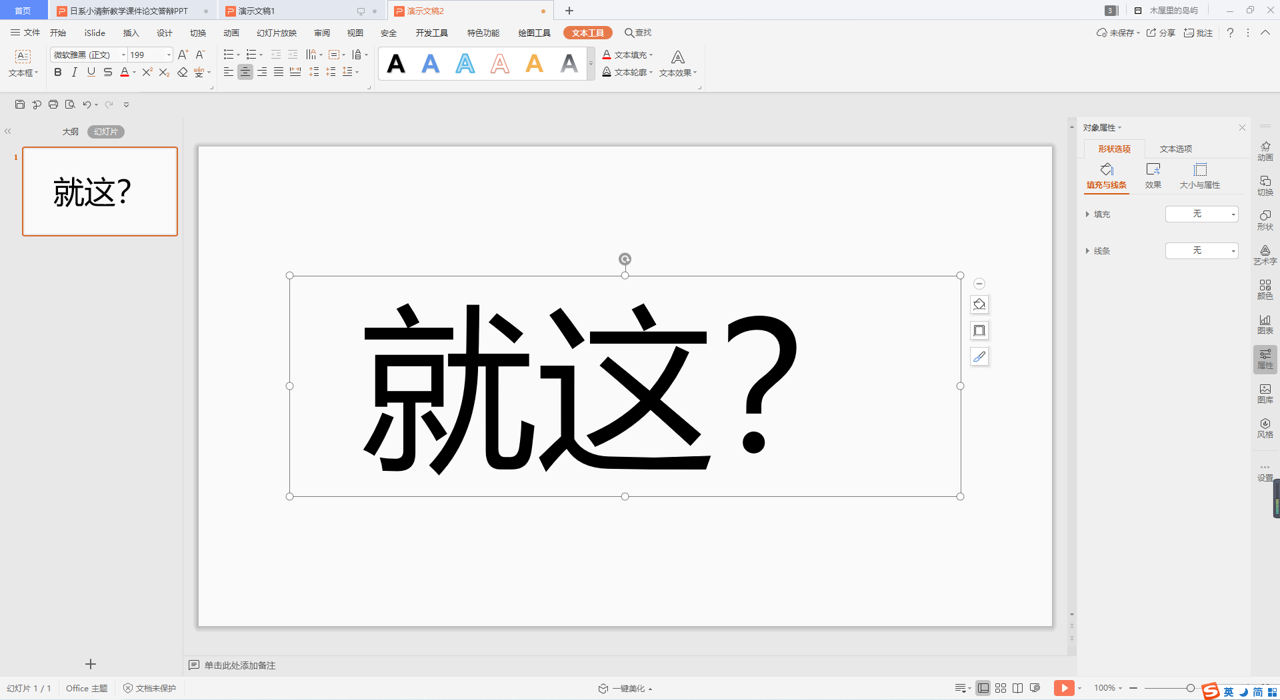The image size is (1280, 700).
Task: Increase font size with large A icon
Action: tap(182, 55)
